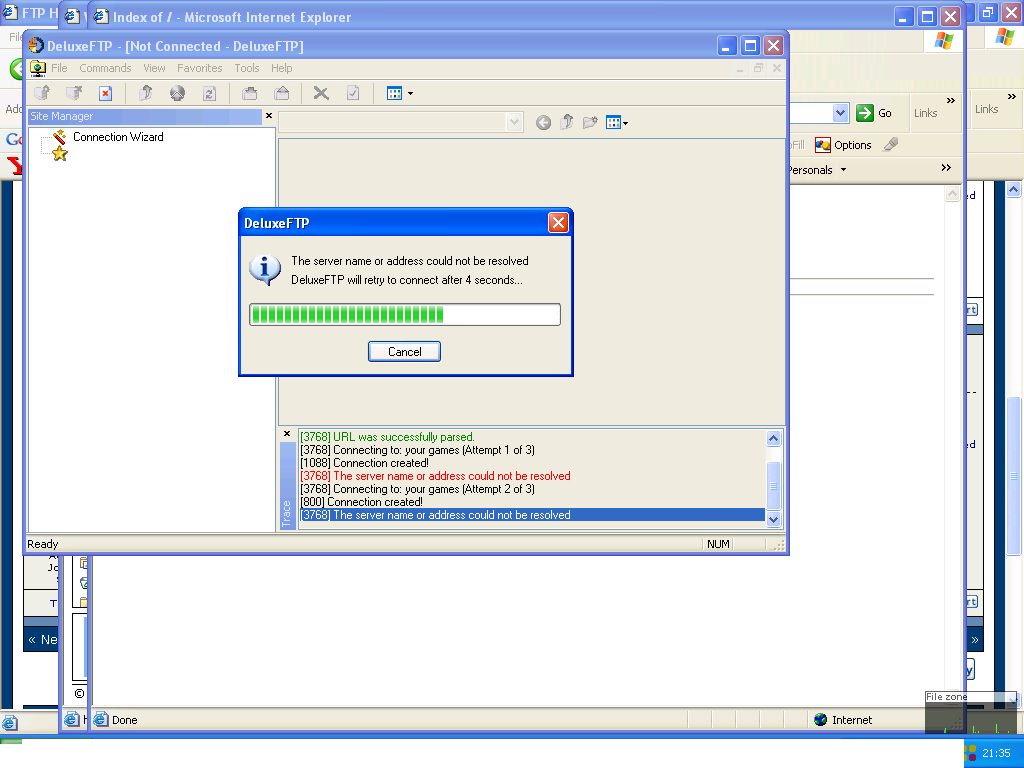Open the Commands menu
1024x768 pixels.
(x=105, y=68)
